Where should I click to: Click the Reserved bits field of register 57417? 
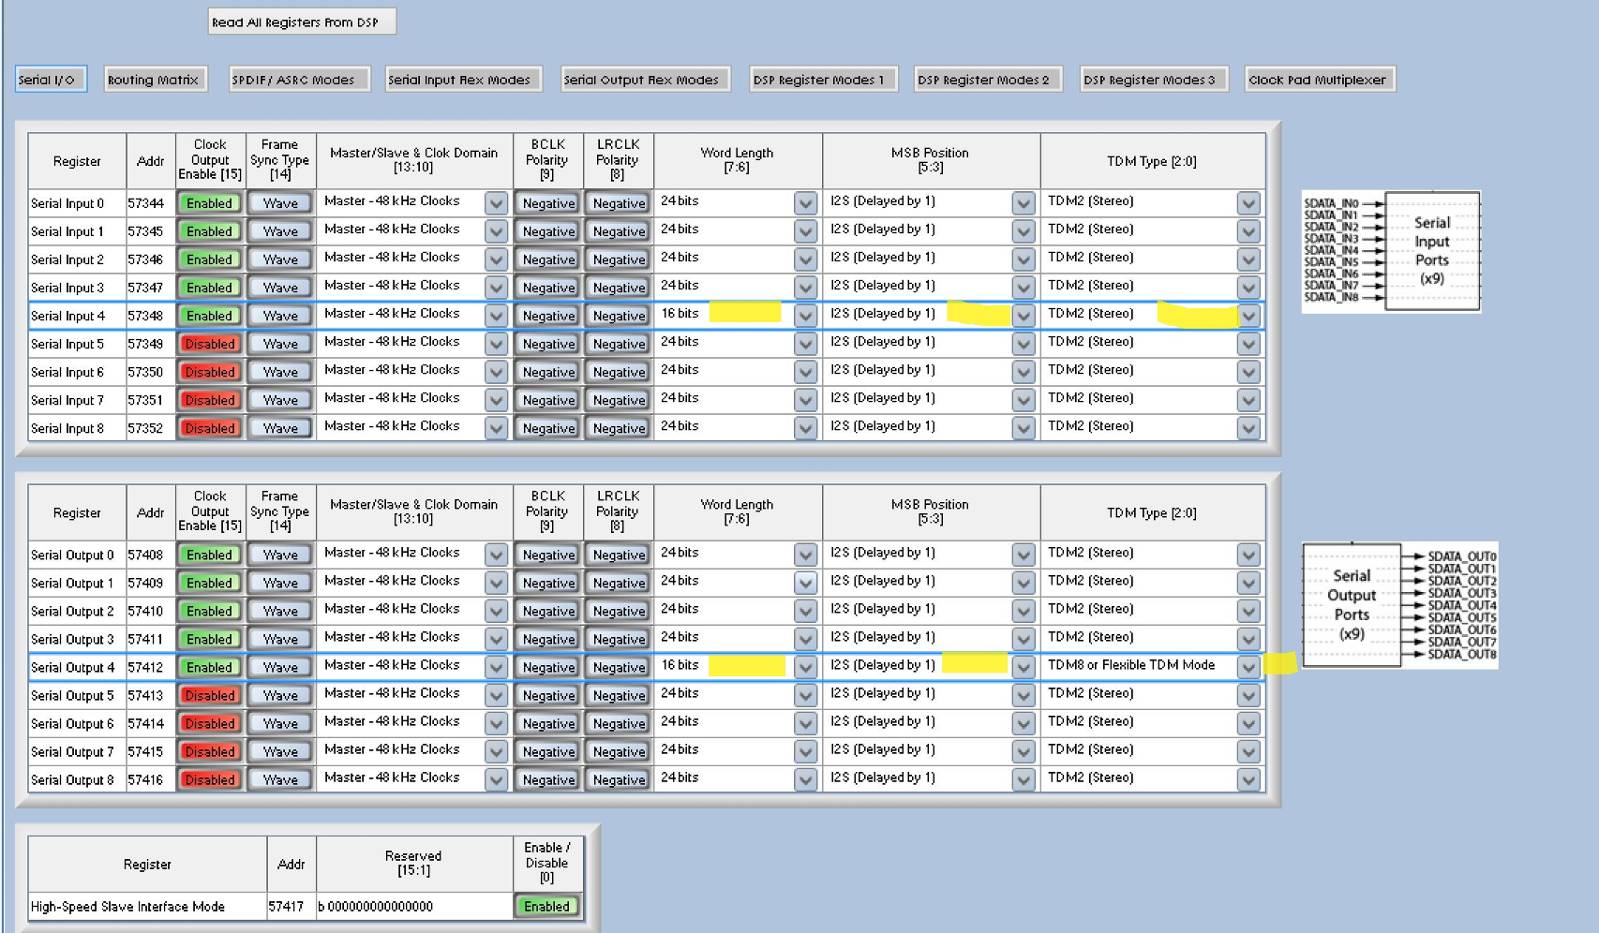tap(414, 907)
